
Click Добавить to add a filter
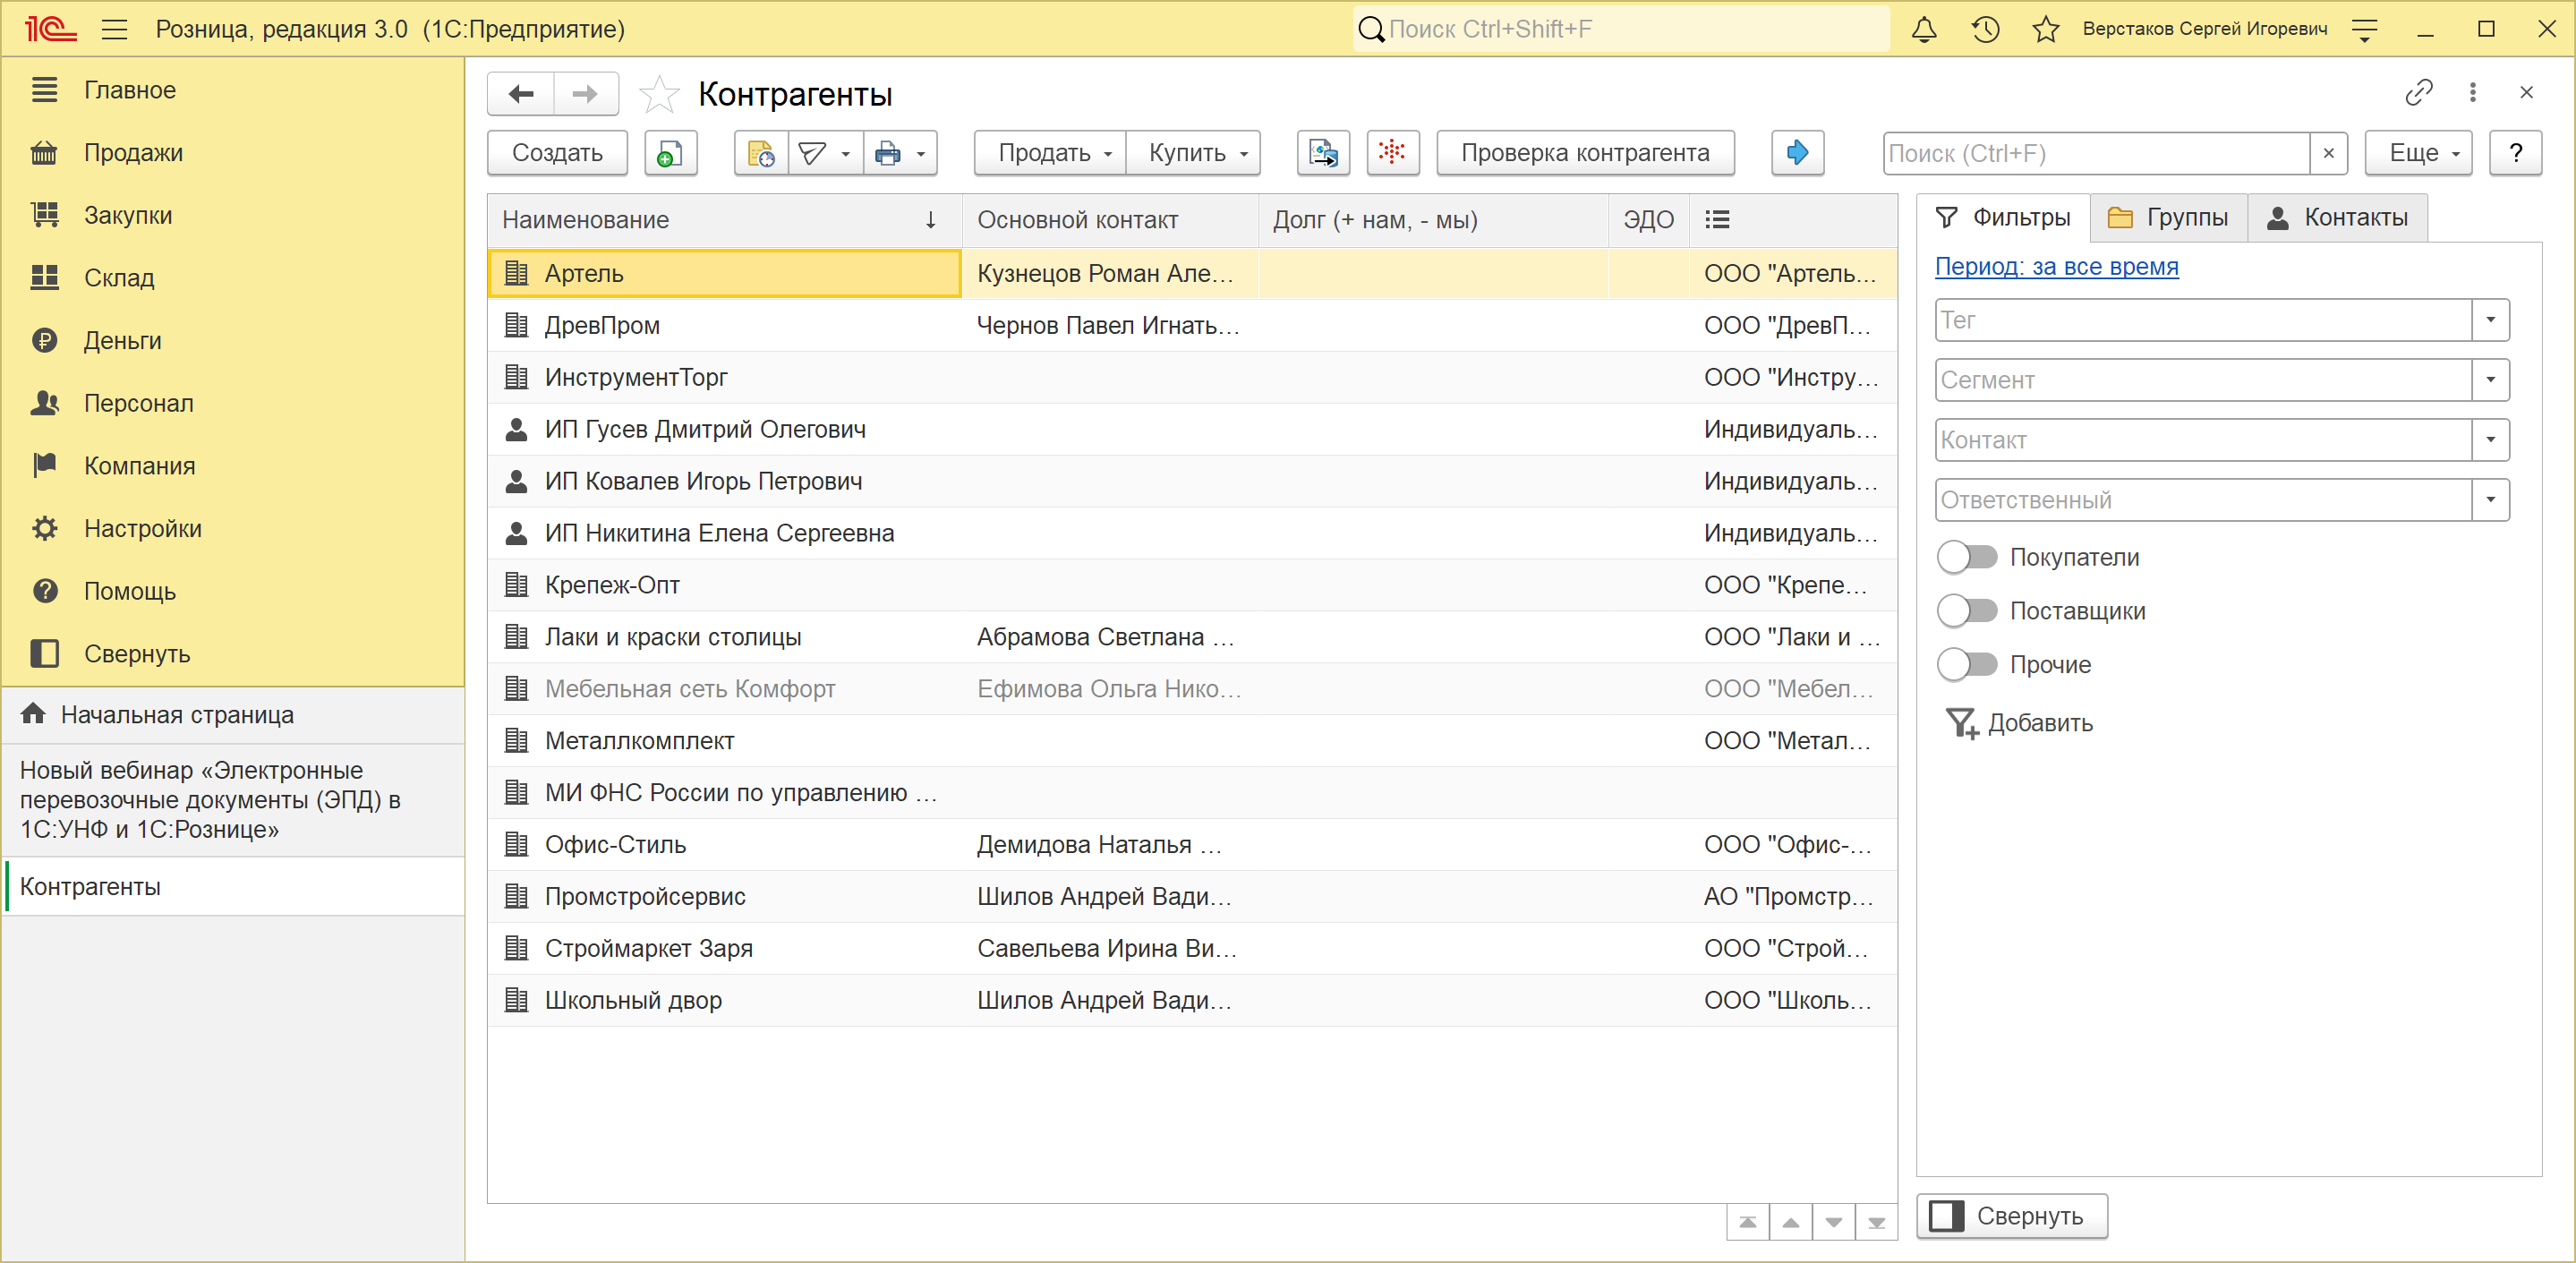tap(2019, 723)
